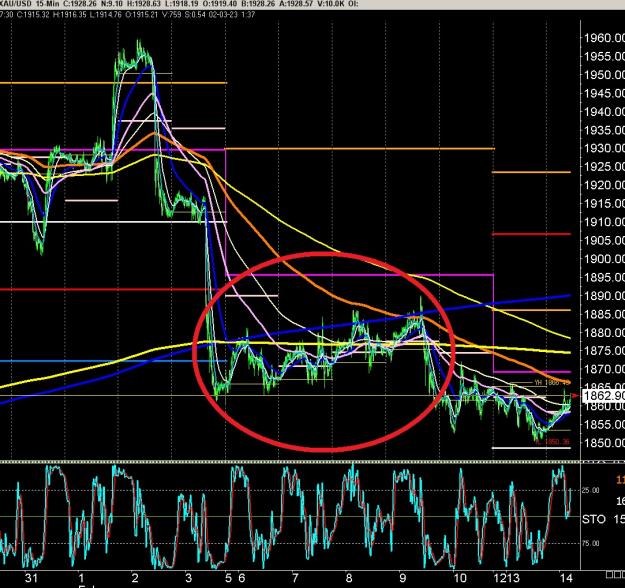The height and width of the screenshot is (588, 625).
Task: Click the 1900.00 price axis label
Action: pos(604,259)
